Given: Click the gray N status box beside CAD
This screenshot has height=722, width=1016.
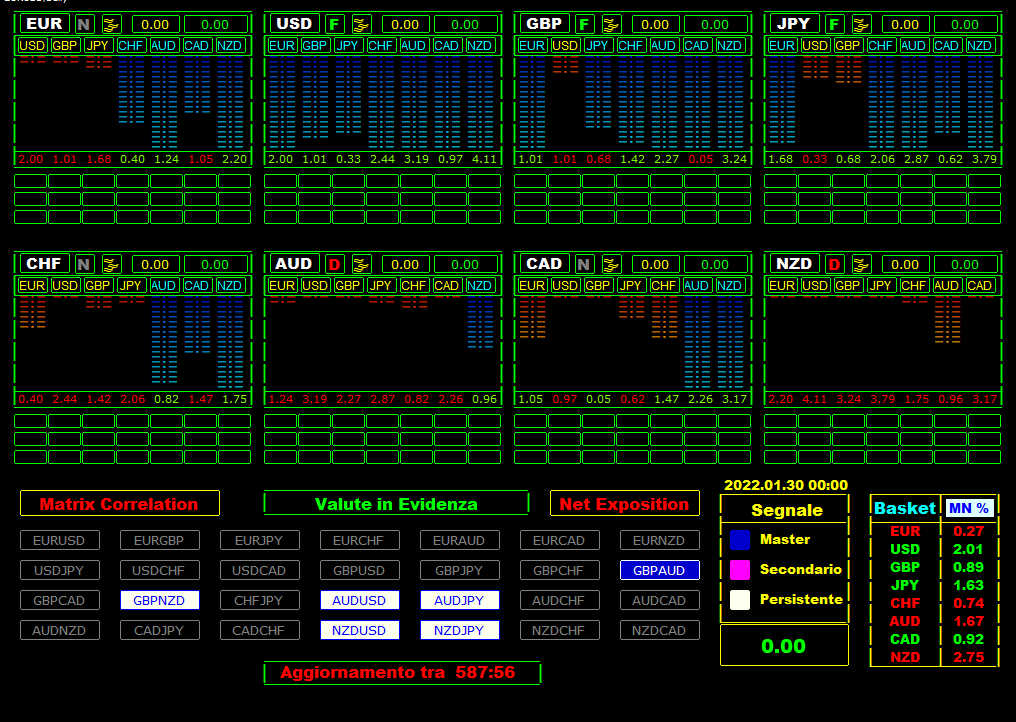Looking at the screenshot, I should coord(584,264).
